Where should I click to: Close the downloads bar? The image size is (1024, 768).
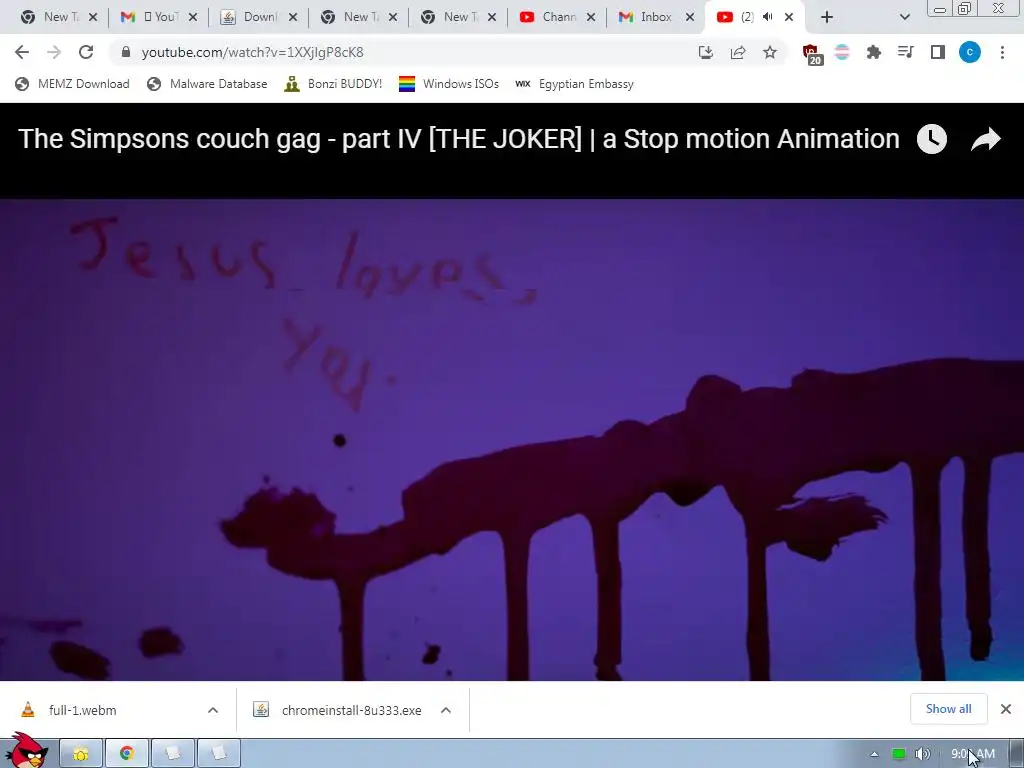pyautogui.click(x=1006, y=709)
